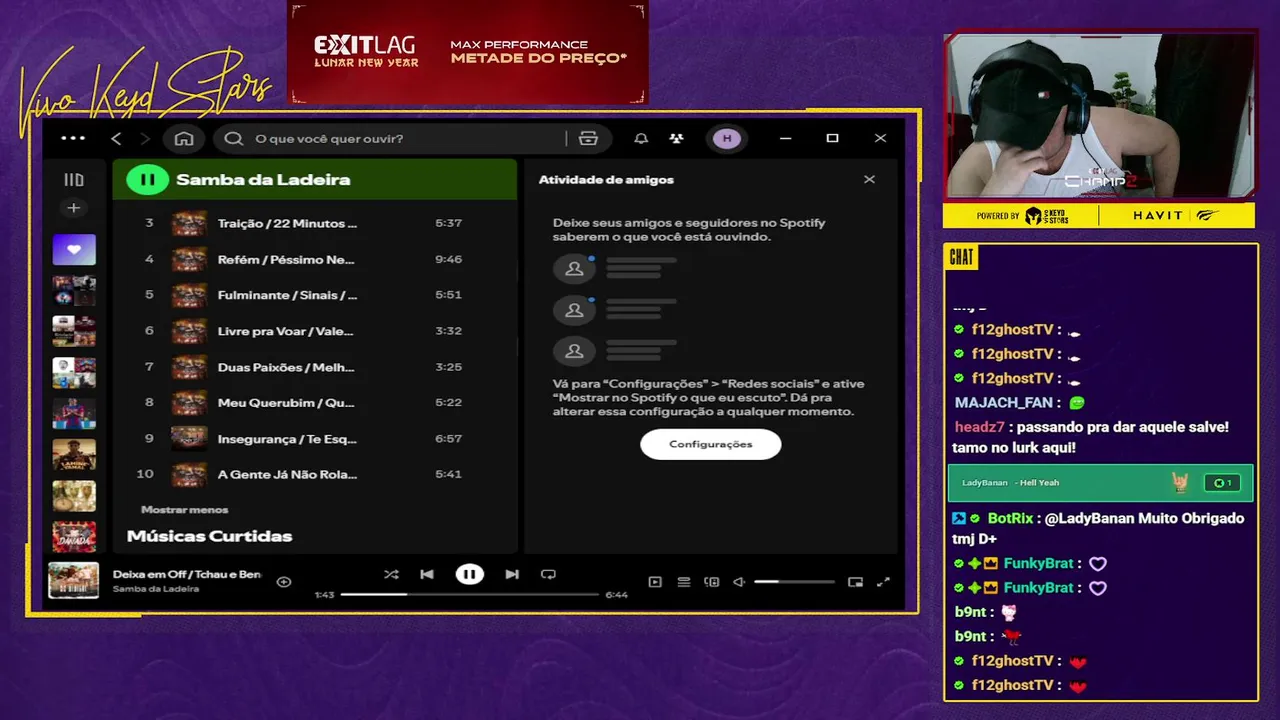Open Connect to a device

coord(712,581)
